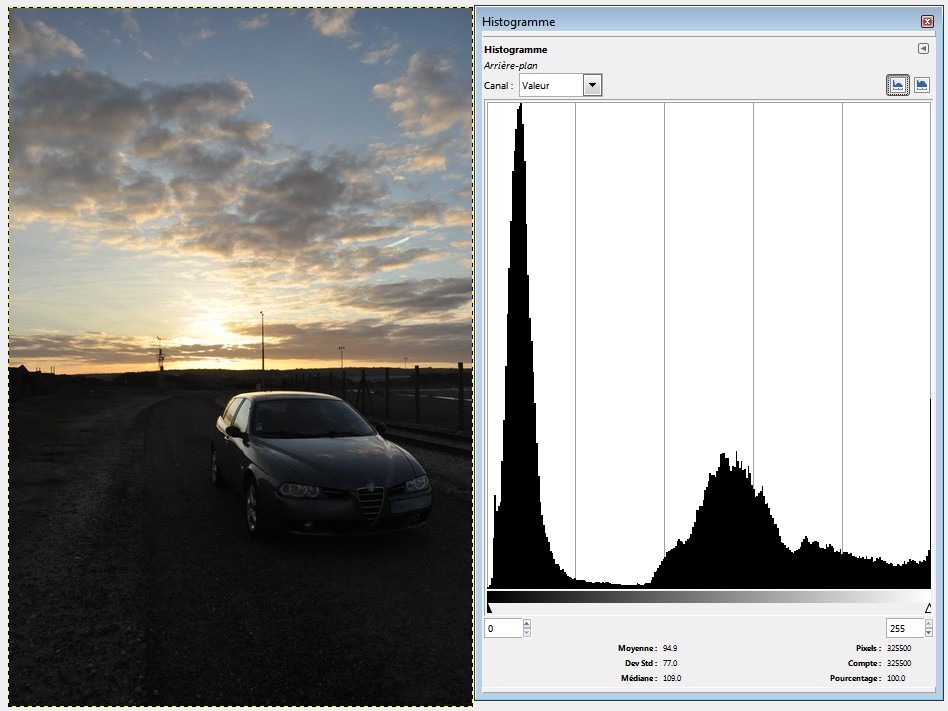Decrease the maximum range with down arrow
Image resolution: width=948 pixels, height=711 pixels.
pos(928,633)
